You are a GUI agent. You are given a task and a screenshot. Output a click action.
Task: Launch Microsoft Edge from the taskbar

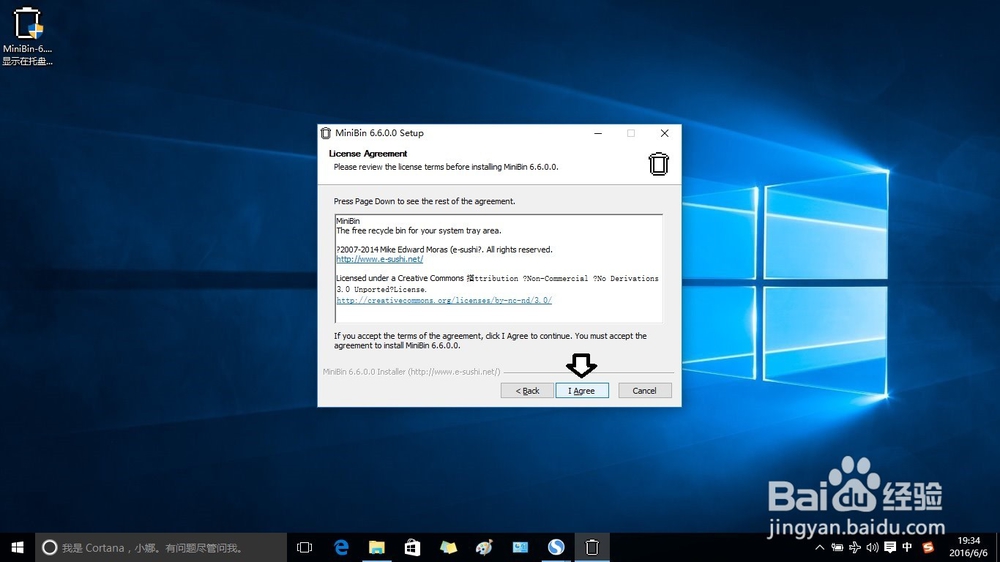point(341,547)
